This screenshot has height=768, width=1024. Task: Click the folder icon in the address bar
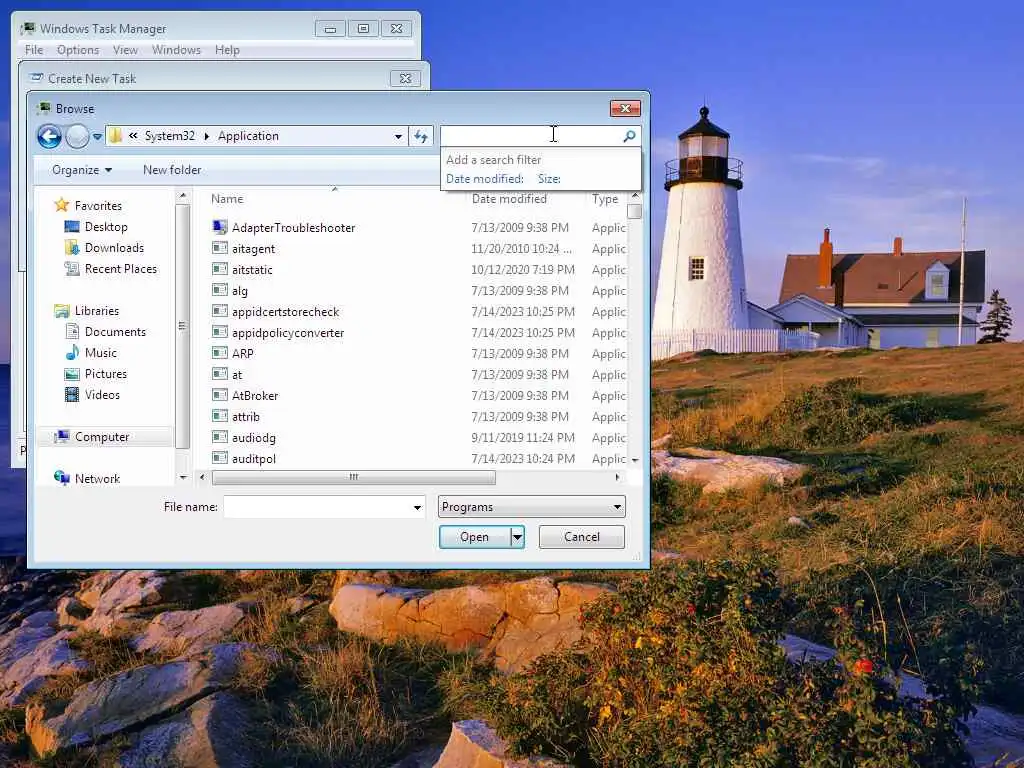click(116, 136)
